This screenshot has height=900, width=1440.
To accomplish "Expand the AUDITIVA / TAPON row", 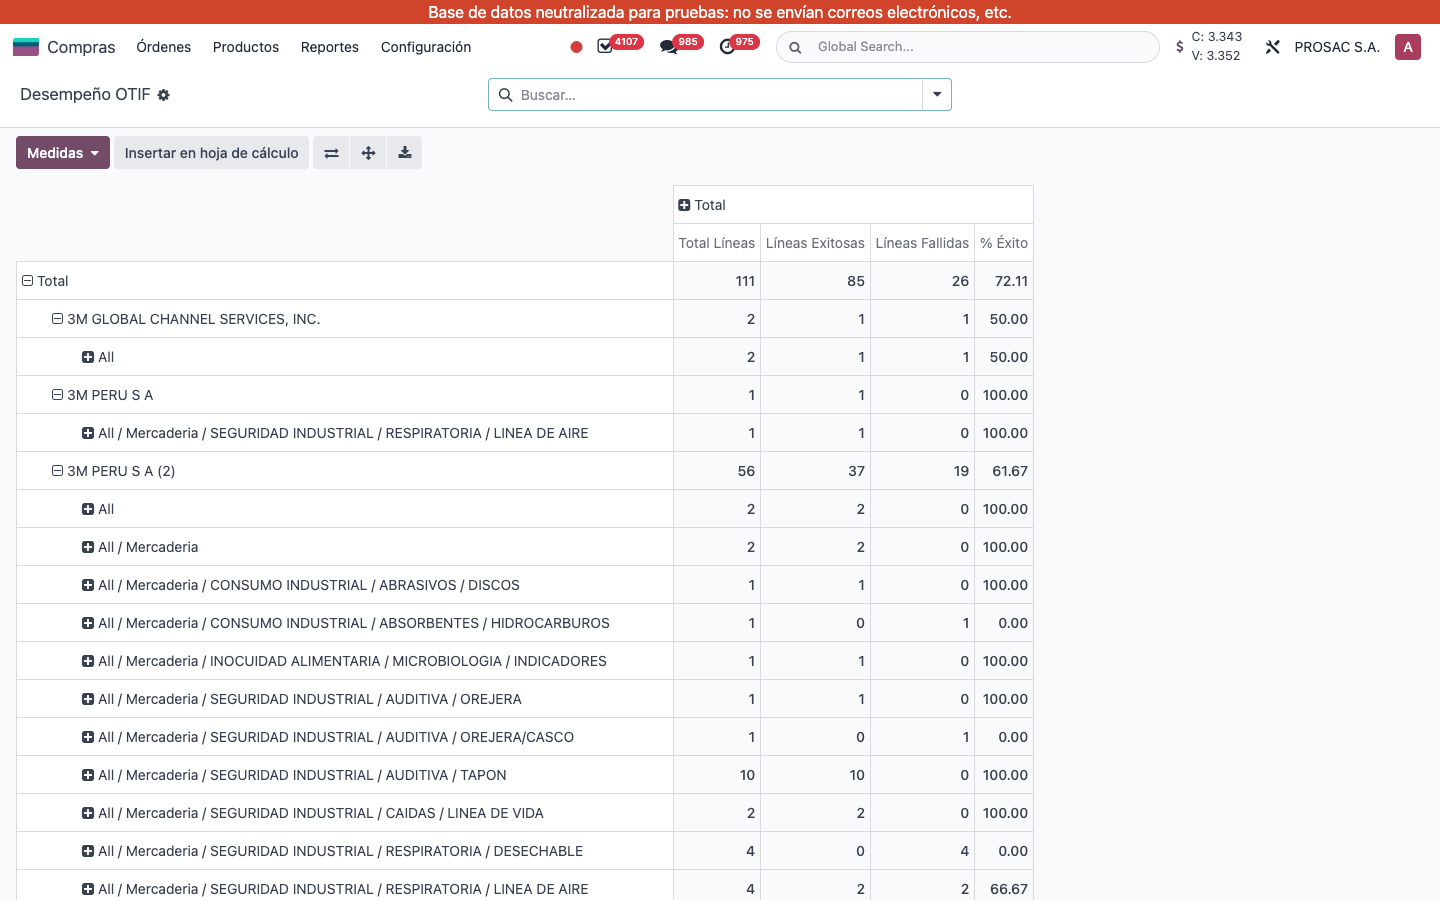I will pyautogui.click(x=88, y=775).
